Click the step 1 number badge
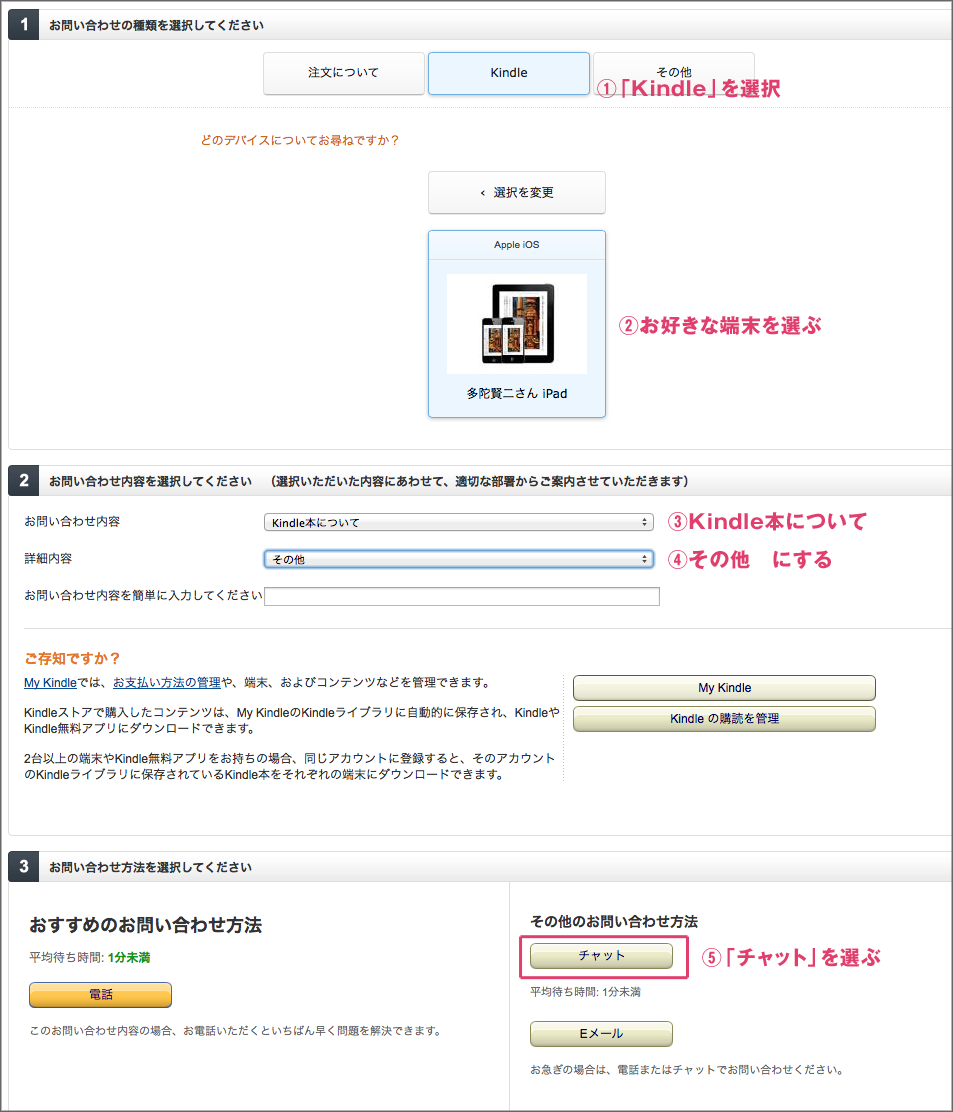The image size is (953, 1112). point(23,25)
